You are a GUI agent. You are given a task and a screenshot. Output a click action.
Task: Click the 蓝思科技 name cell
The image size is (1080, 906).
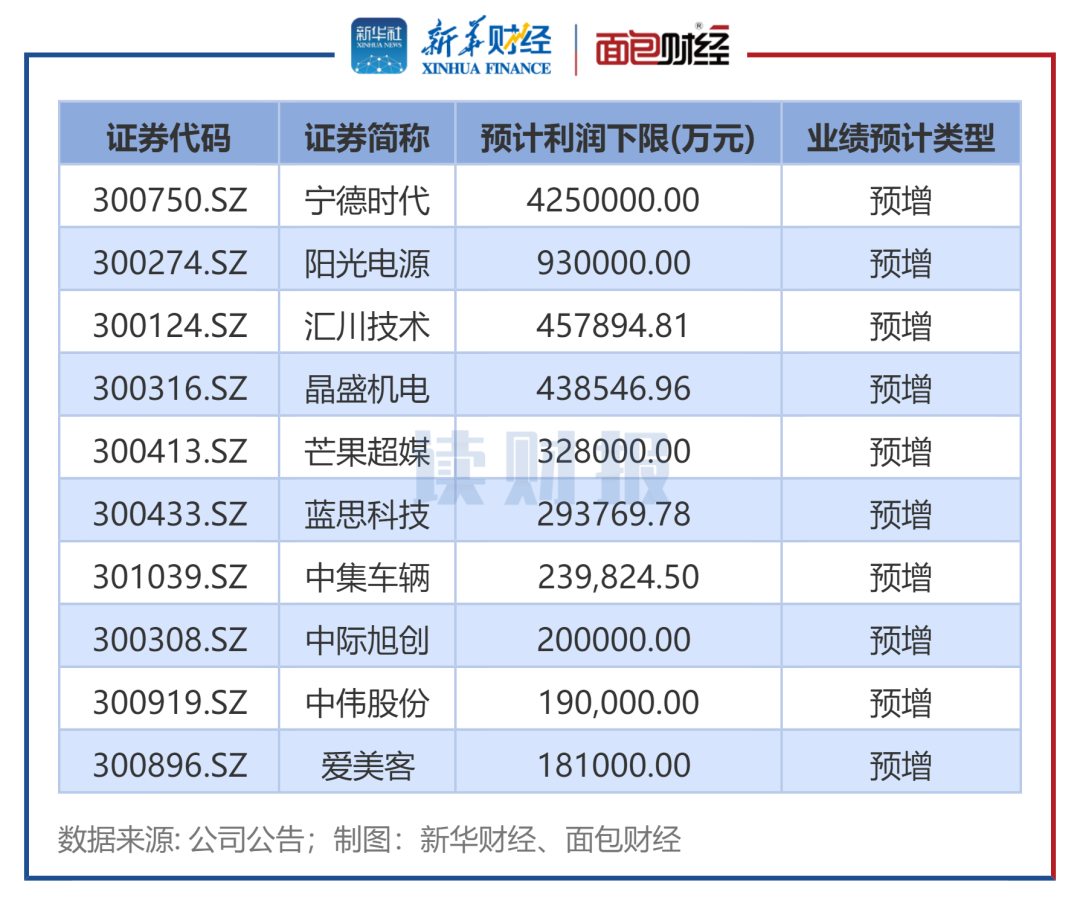367,515
